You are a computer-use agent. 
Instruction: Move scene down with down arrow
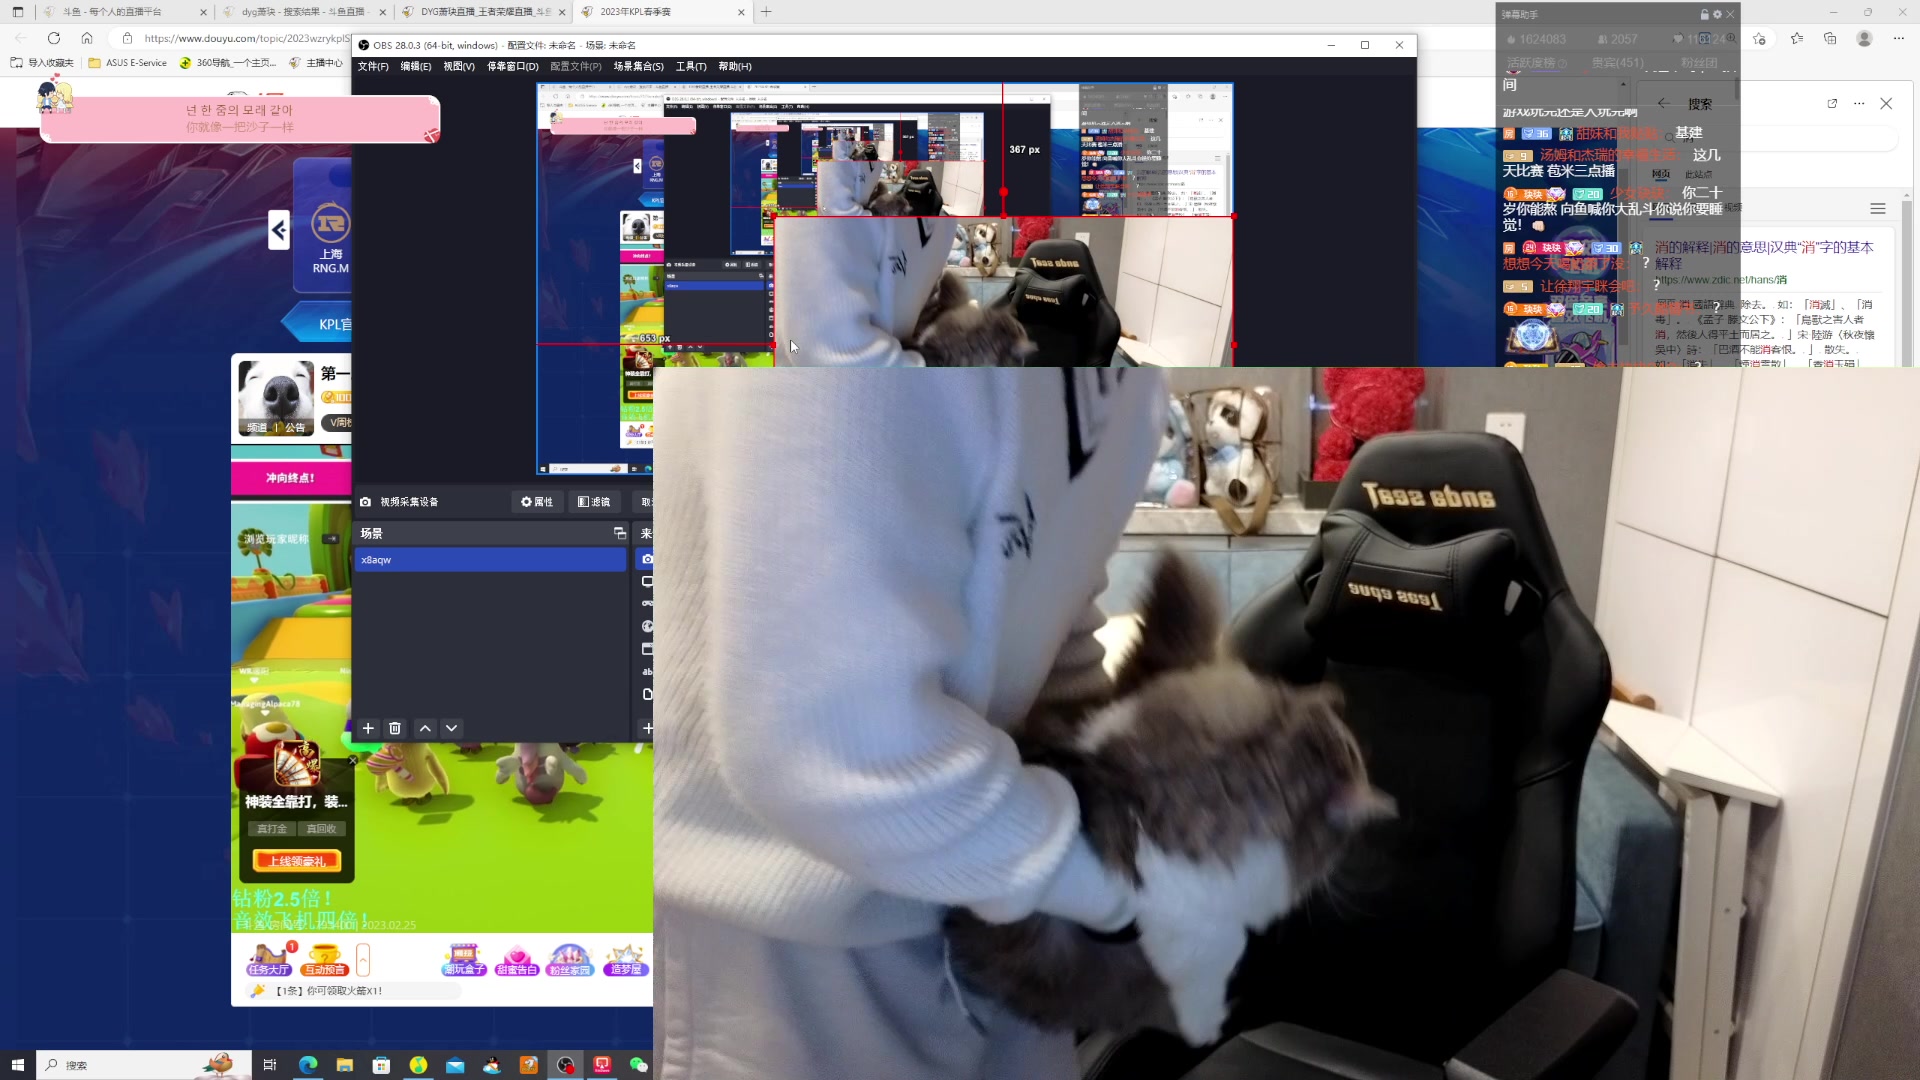tap(452, 728)
